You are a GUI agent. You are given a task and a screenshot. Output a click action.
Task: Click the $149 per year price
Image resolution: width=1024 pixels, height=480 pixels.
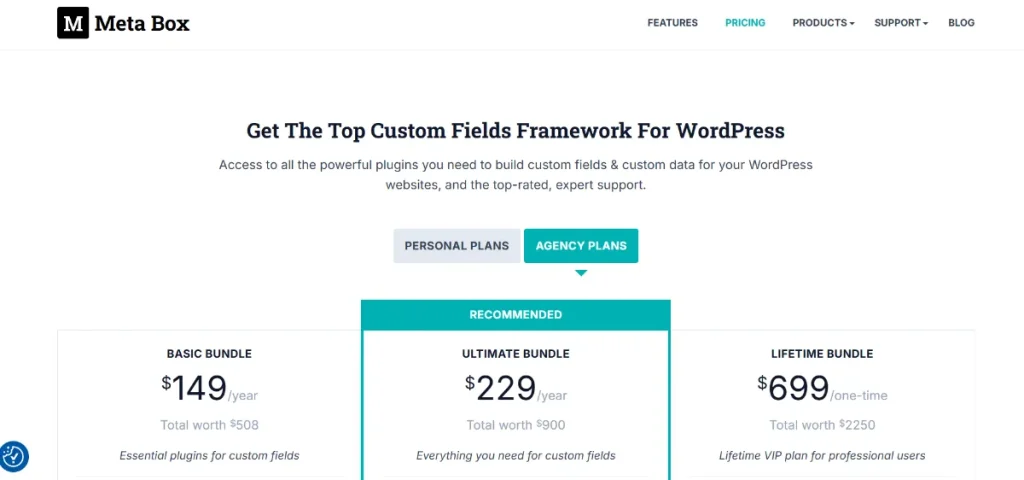[209, 388]
